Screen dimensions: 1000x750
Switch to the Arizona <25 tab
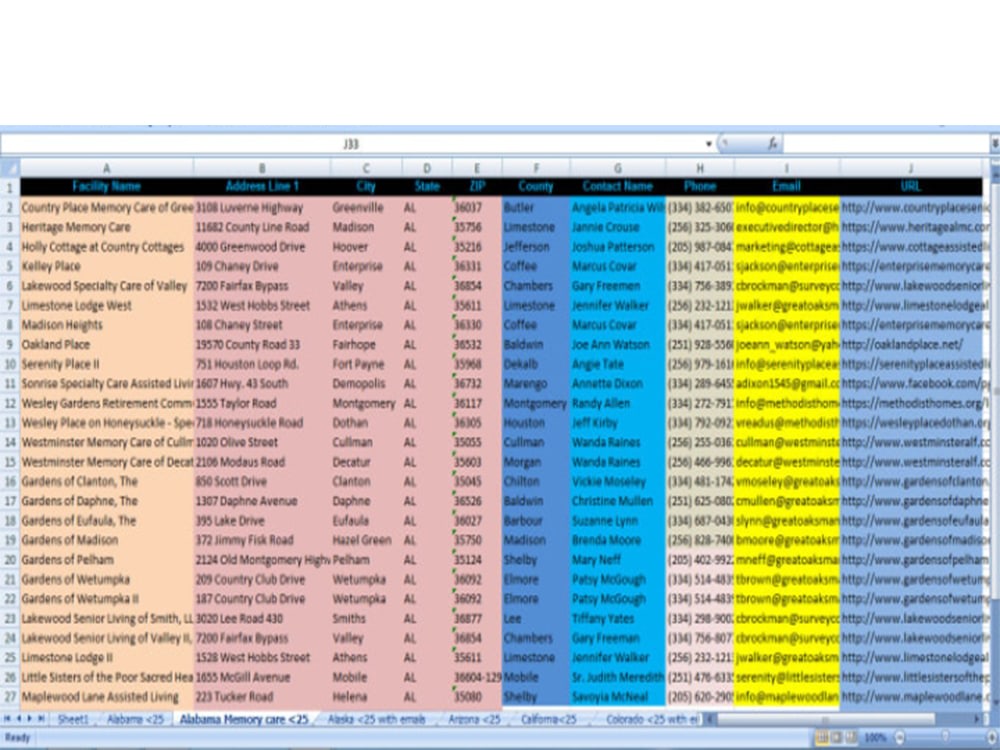pos(474,719)
